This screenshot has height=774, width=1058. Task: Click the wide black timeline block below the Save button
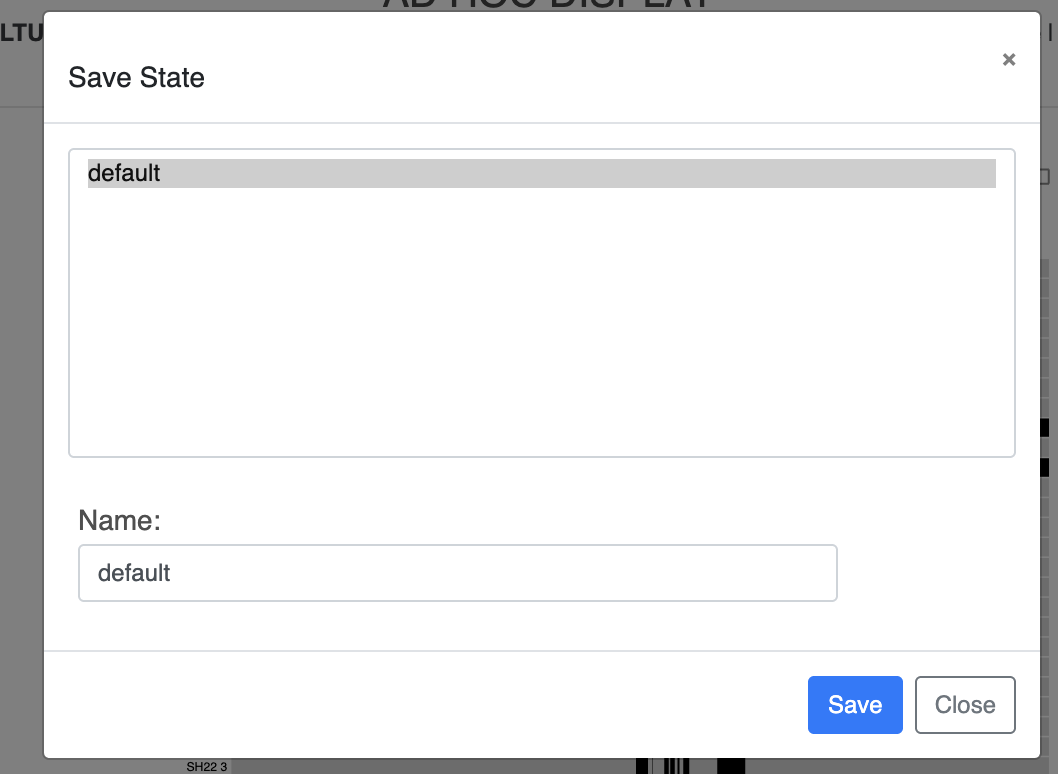pyautogui.click(x=731, y=767)
